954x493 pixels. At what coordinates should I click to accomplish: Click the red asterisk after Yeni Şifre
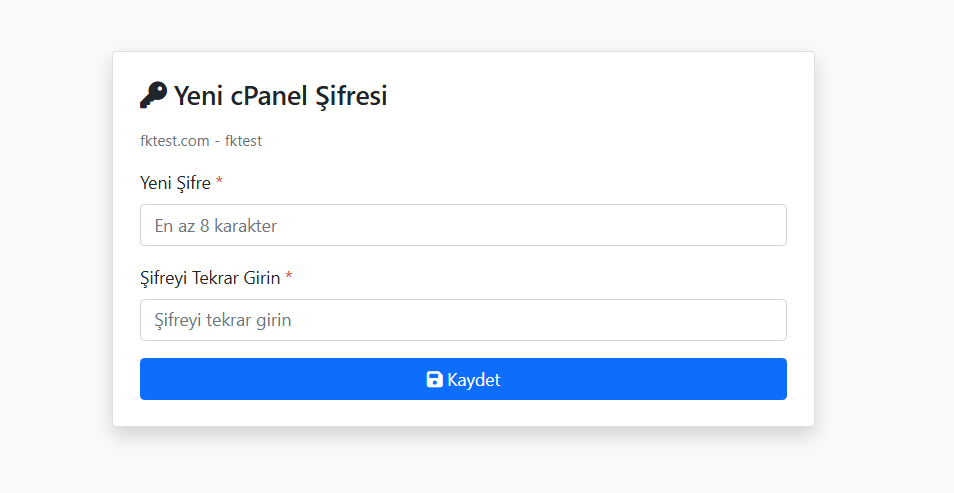pyautogui.click(x=219, y=182)
